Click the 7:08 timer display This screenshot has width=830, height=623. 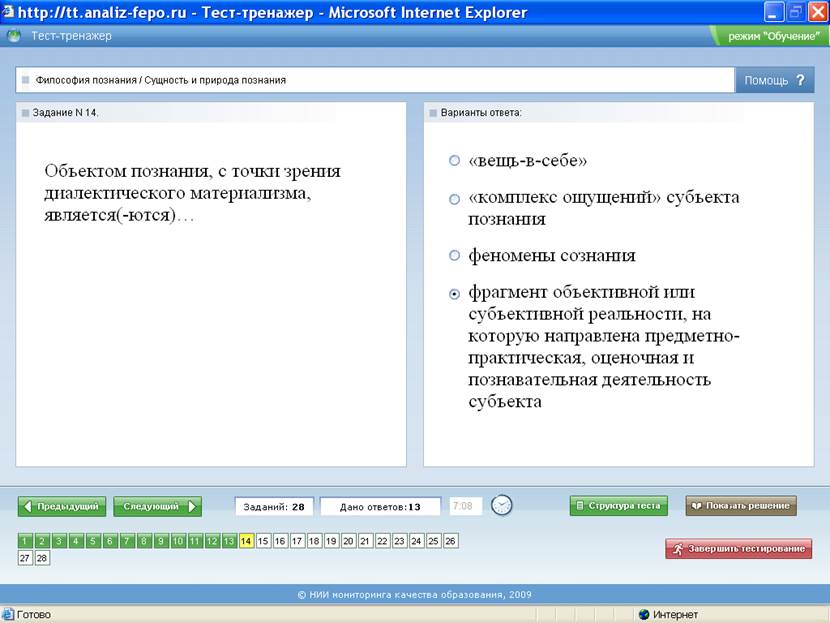click(x=465, y=506)
